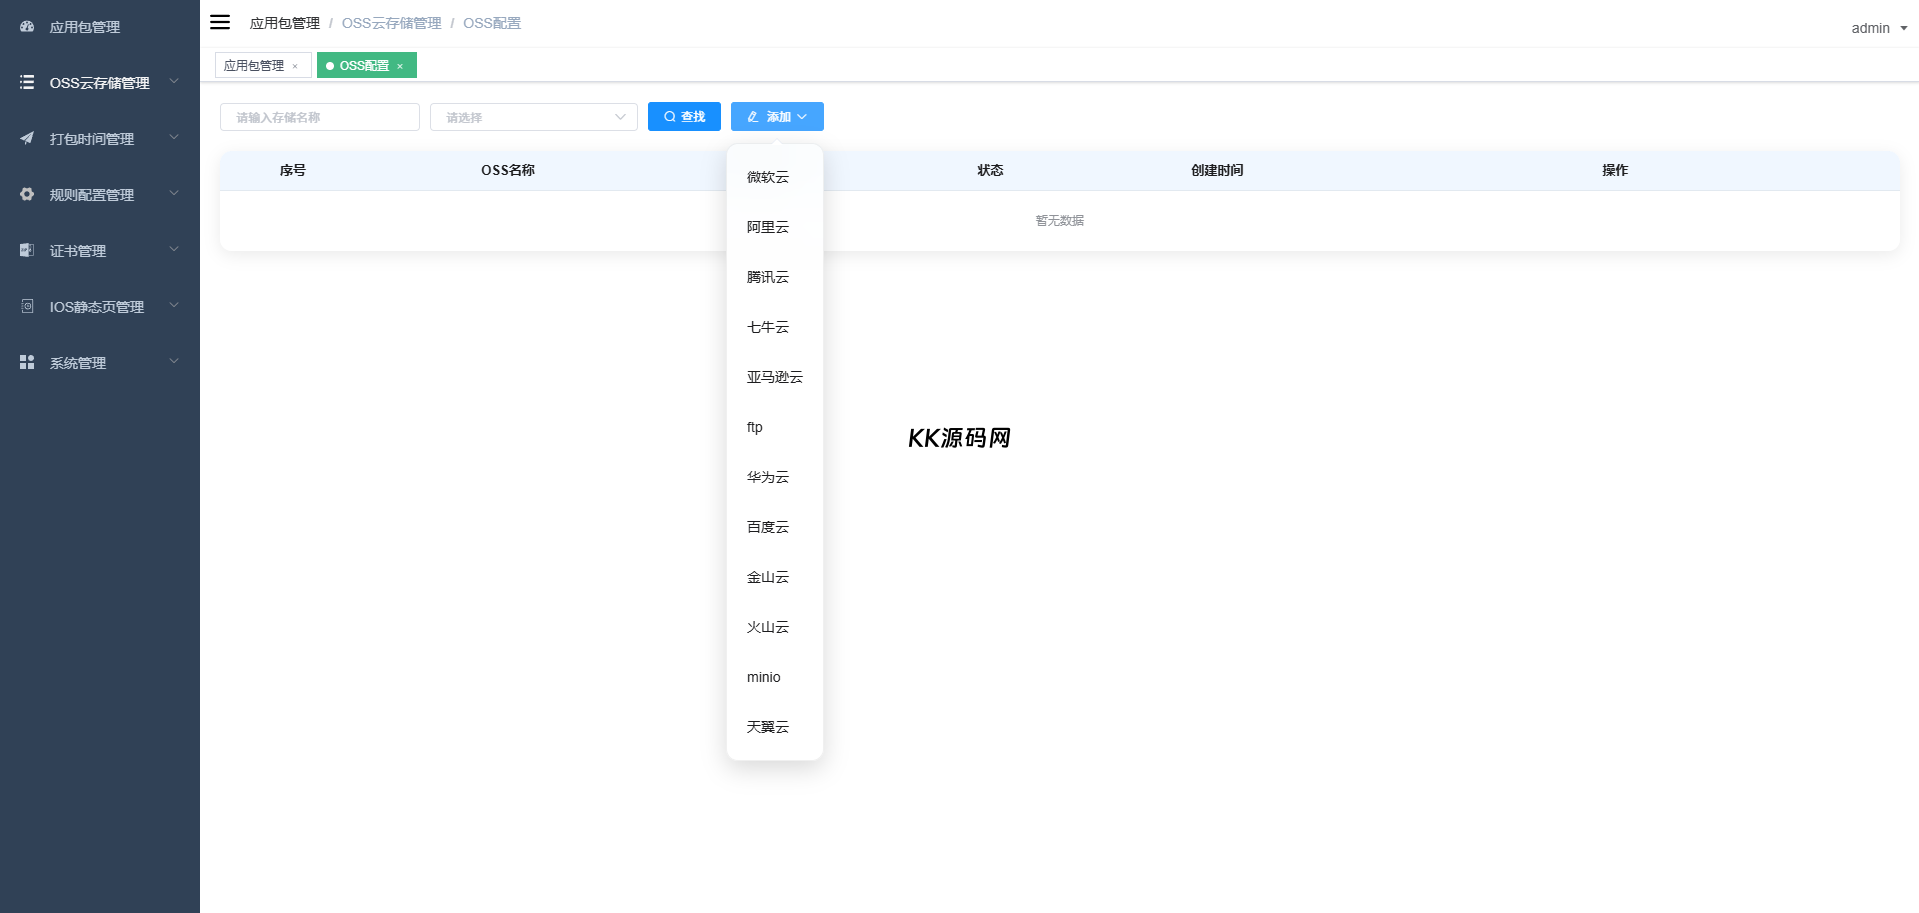Click the hamburger menu collapse icon
The image size is (1919, 913).
tap(220, 22)
